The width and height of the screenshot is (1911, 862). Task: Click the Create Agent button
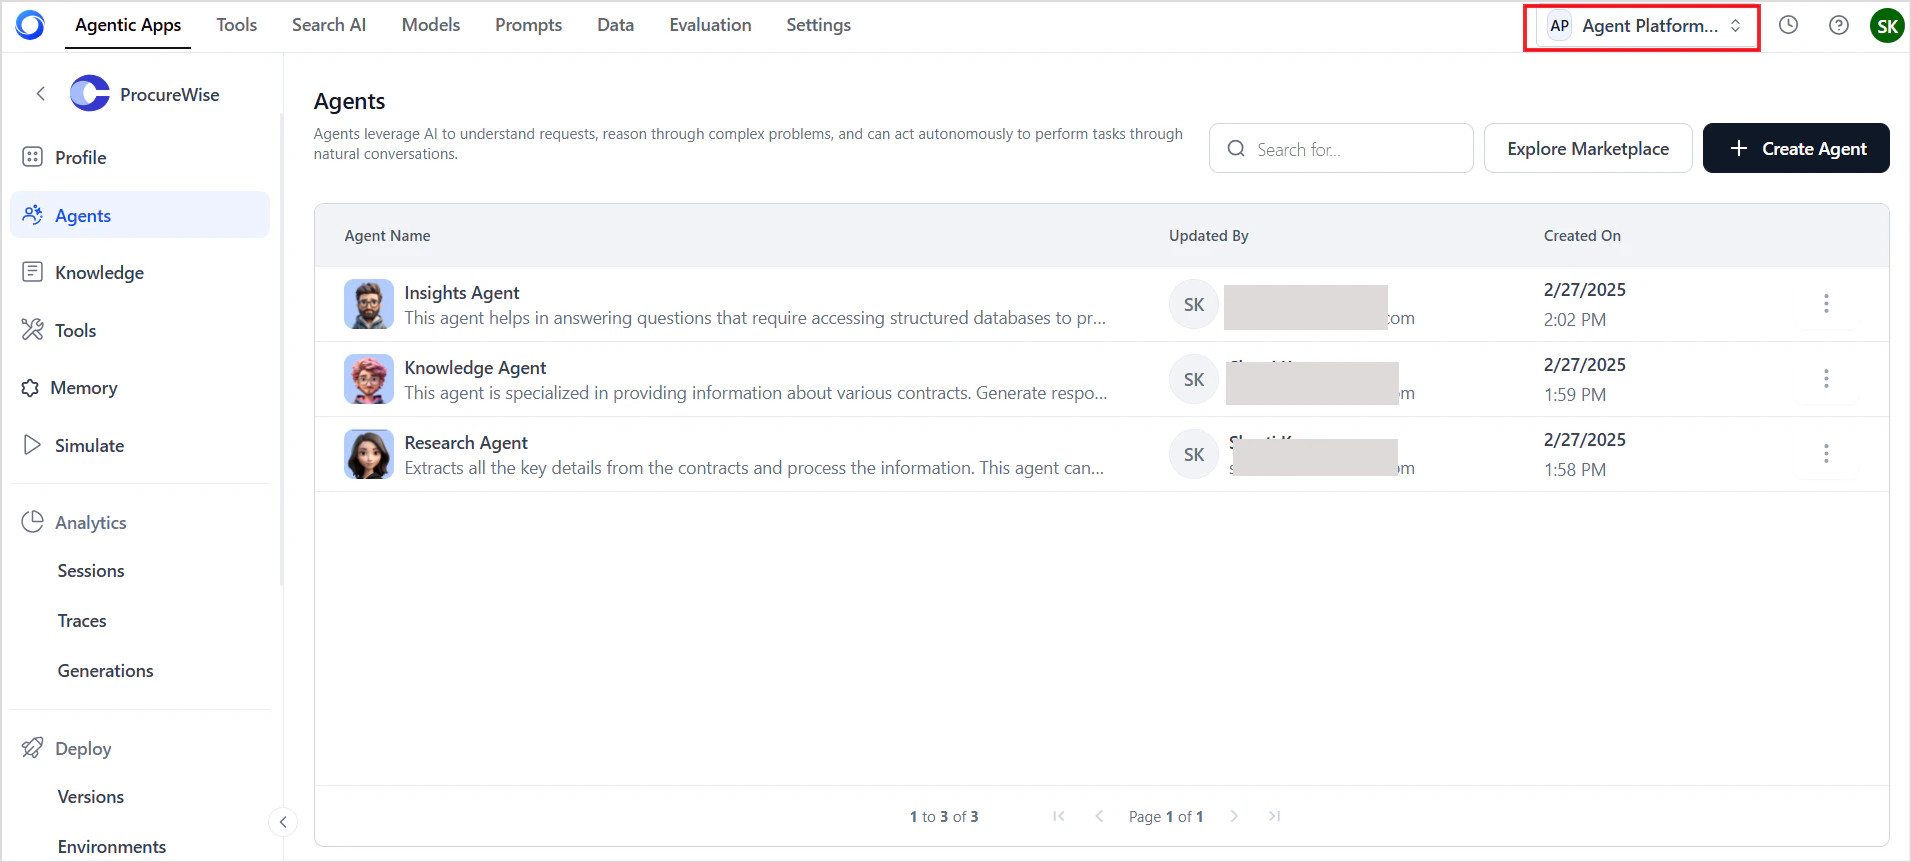tap(1796, 148)
